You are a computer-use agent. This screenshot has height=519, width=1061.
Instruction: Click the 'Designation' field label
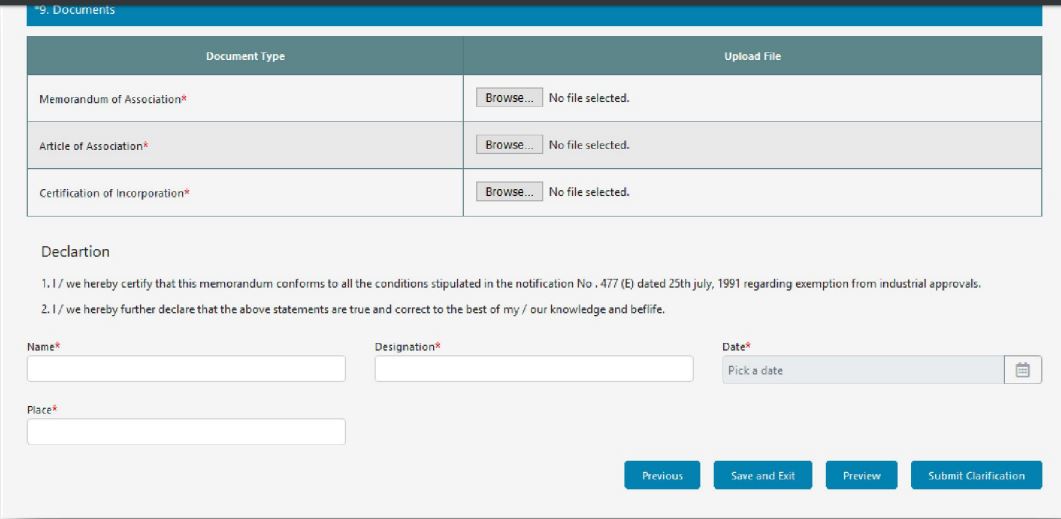405,346
